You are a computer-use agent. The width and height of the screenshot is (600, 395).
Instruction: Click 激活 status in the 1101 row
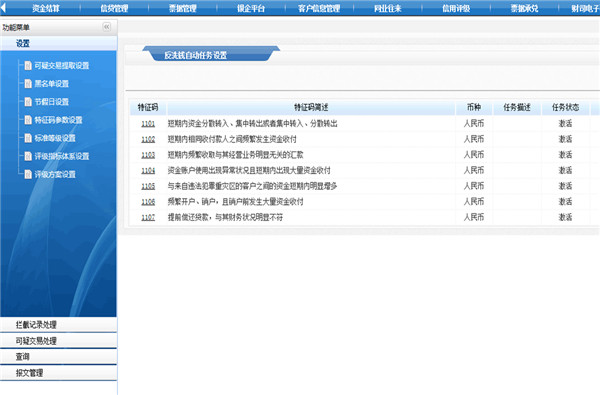[x=565, y=123]
